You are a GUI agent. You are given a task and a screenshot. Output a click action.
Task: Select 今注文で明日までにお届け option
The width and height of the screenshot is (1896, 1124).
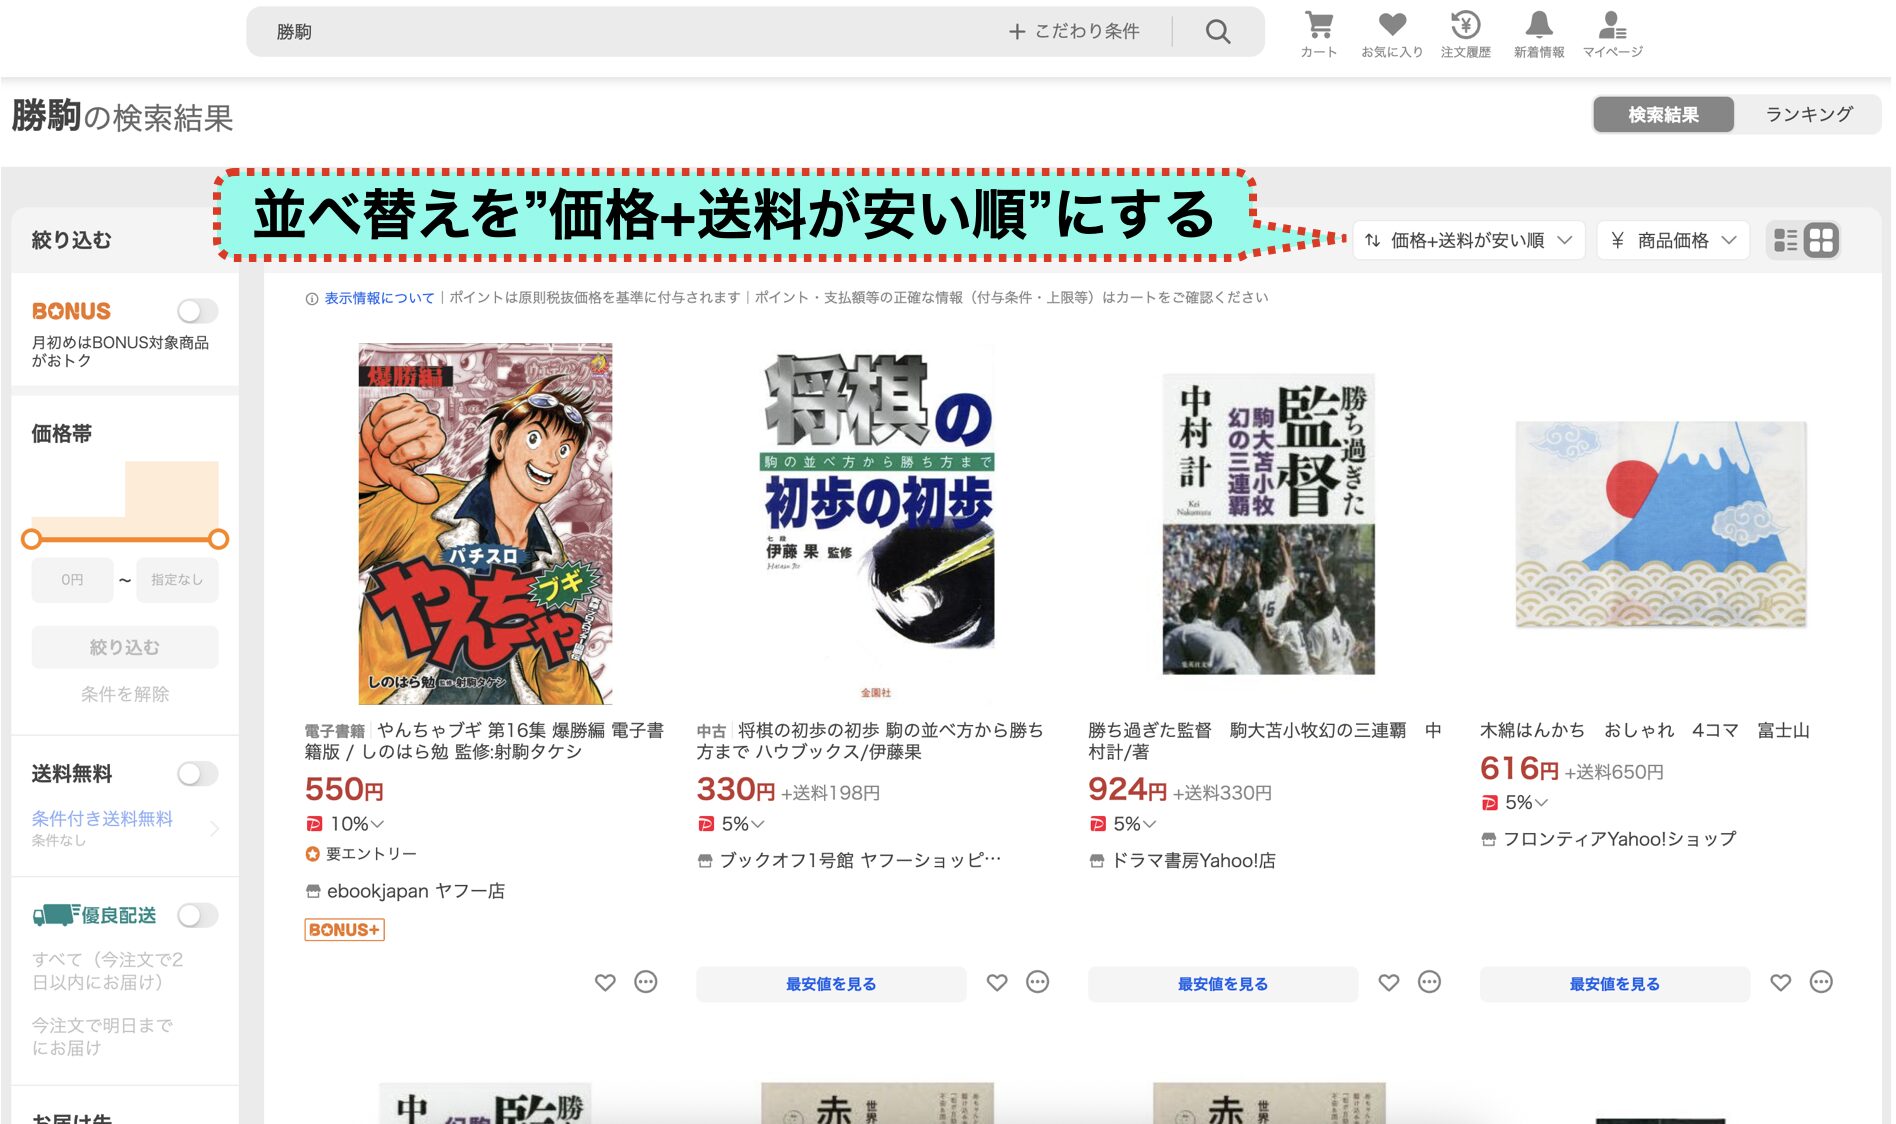click(102, 1037)
